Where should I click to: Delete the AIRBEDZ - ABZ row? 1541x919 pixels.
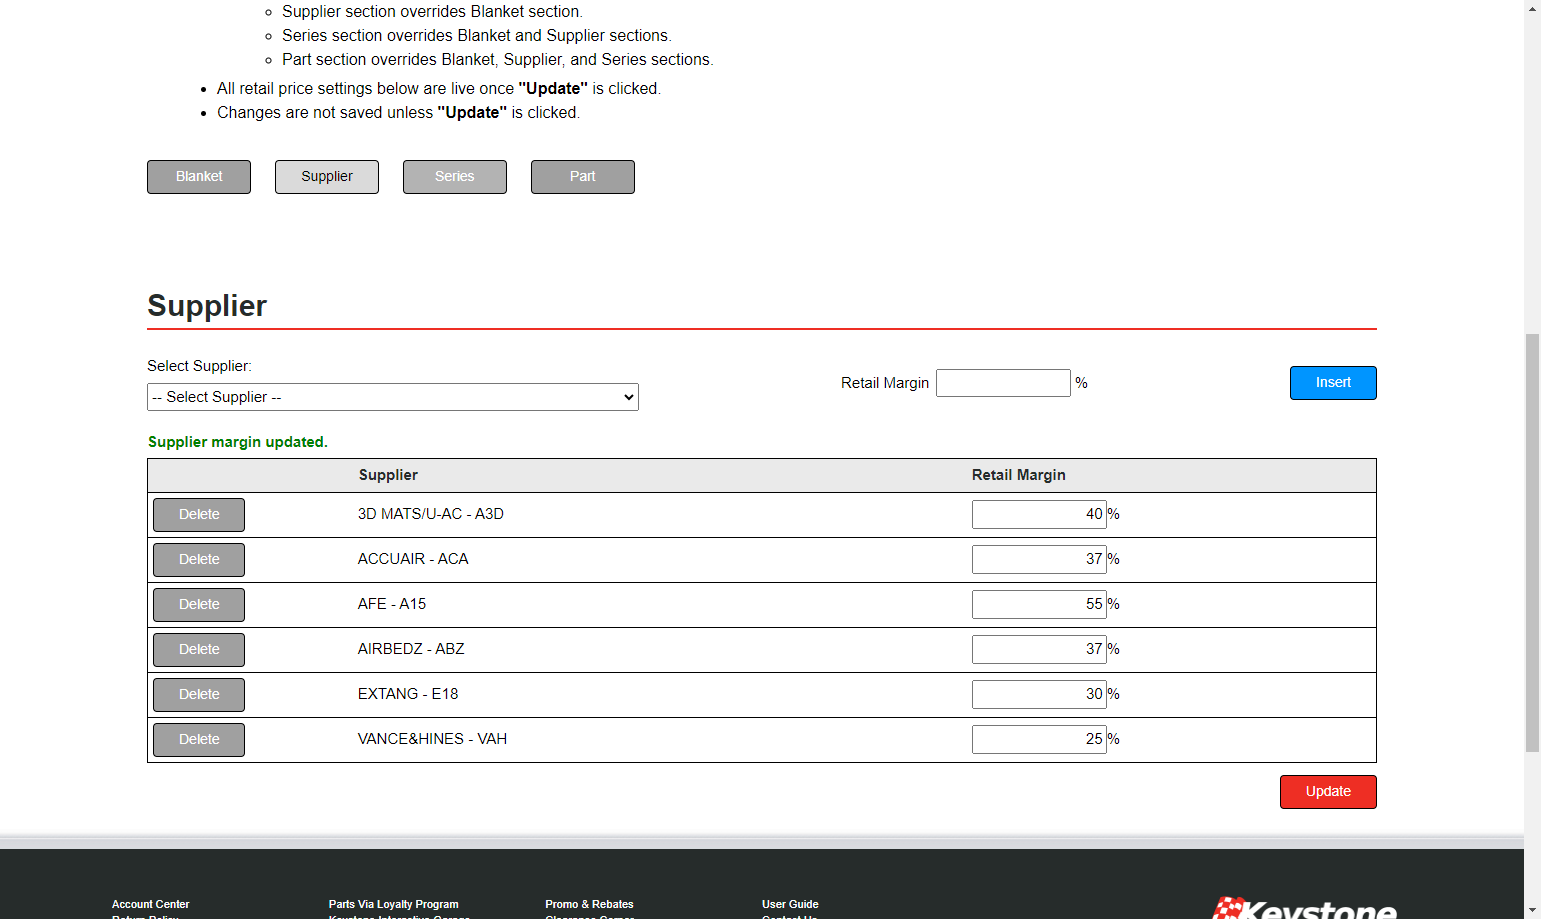coord(199,650)
